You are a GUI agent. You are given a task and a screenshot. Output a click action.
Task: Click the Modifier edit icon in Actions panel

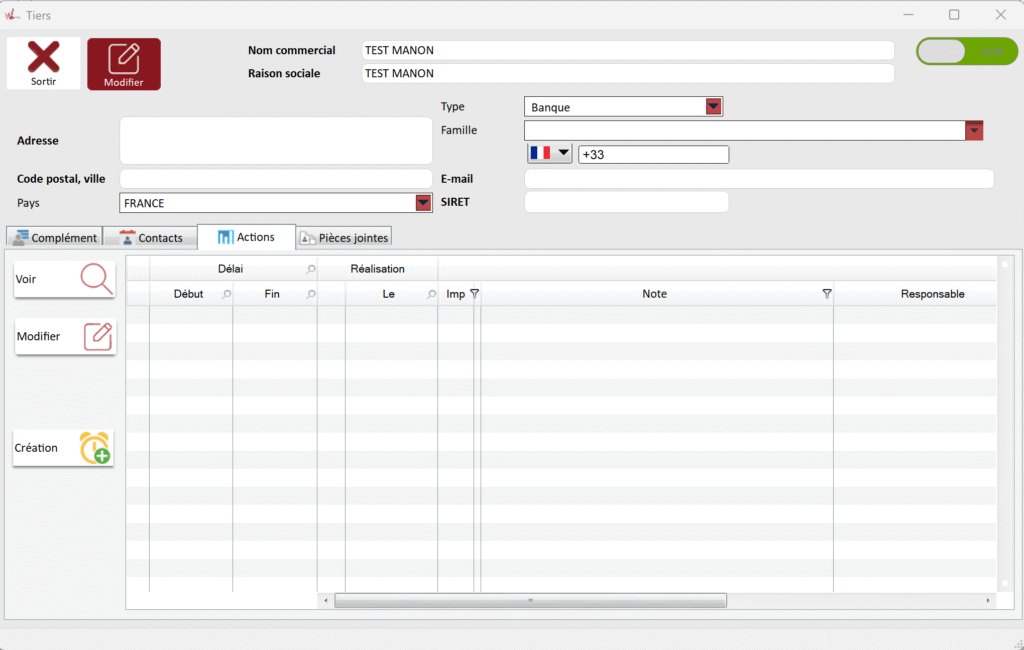pos(97,336)
